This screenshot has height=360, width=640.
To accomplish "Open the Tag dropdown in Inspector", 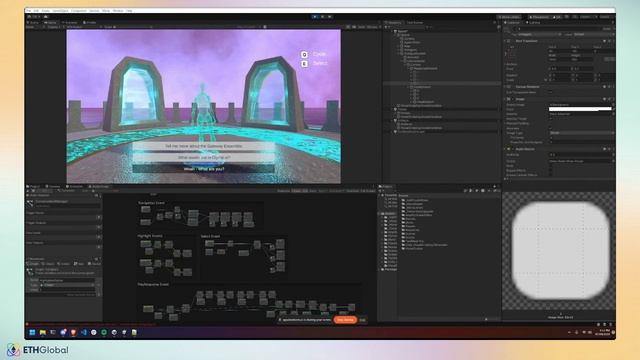I will click(541, 34).
